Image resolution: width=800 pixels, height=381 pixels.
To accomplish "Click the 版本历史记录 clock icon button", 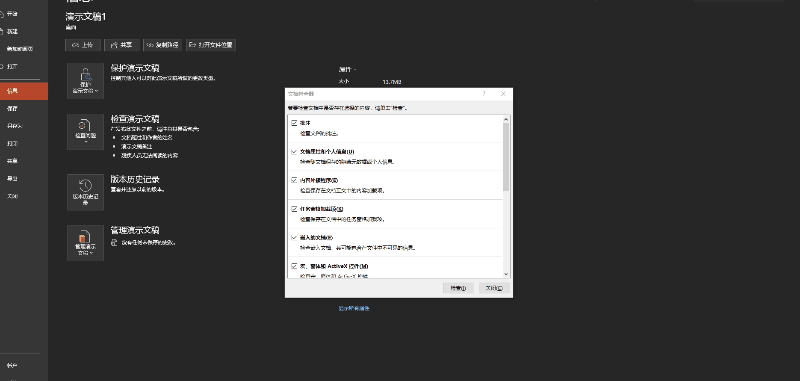I will 85,192.
